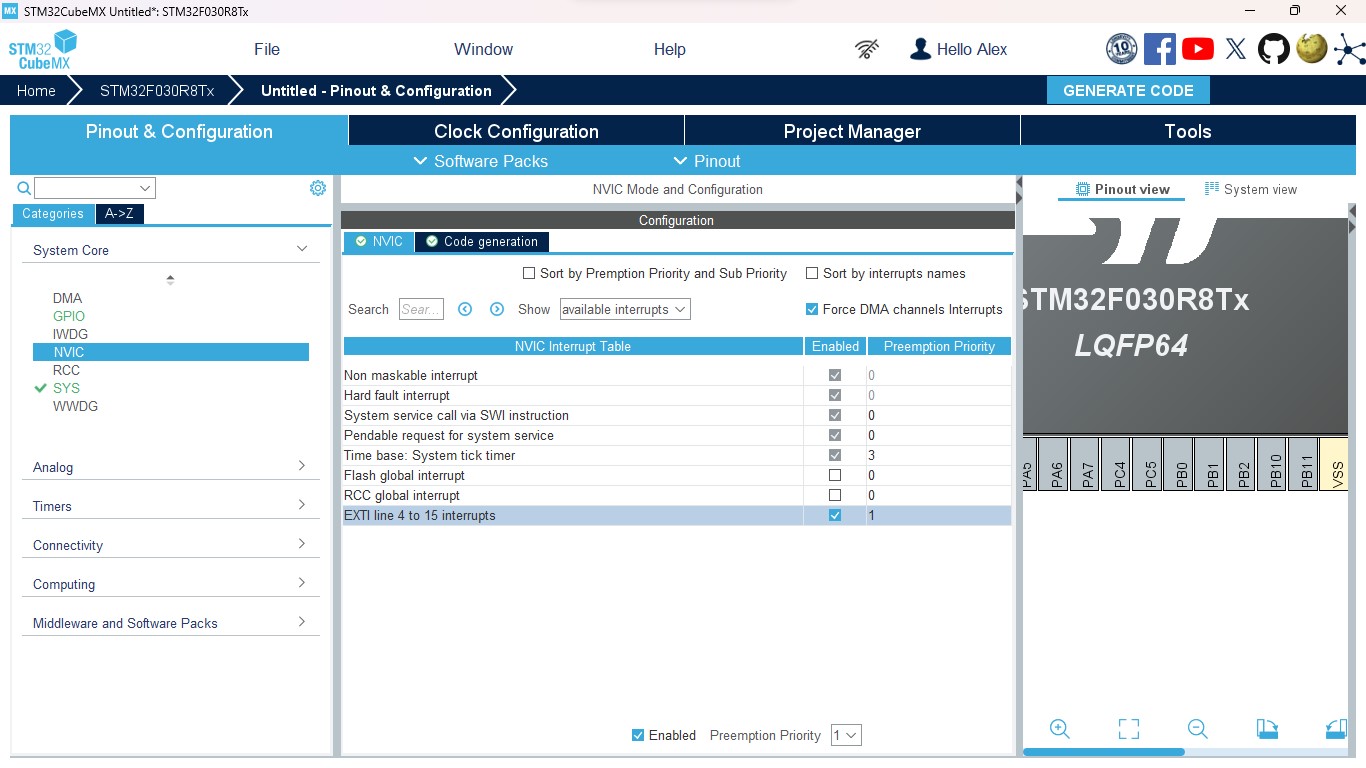Go to Home breadcrumb
This screenshot has height=768, width=1366.
pyautogui.click(x=36, y=90)
